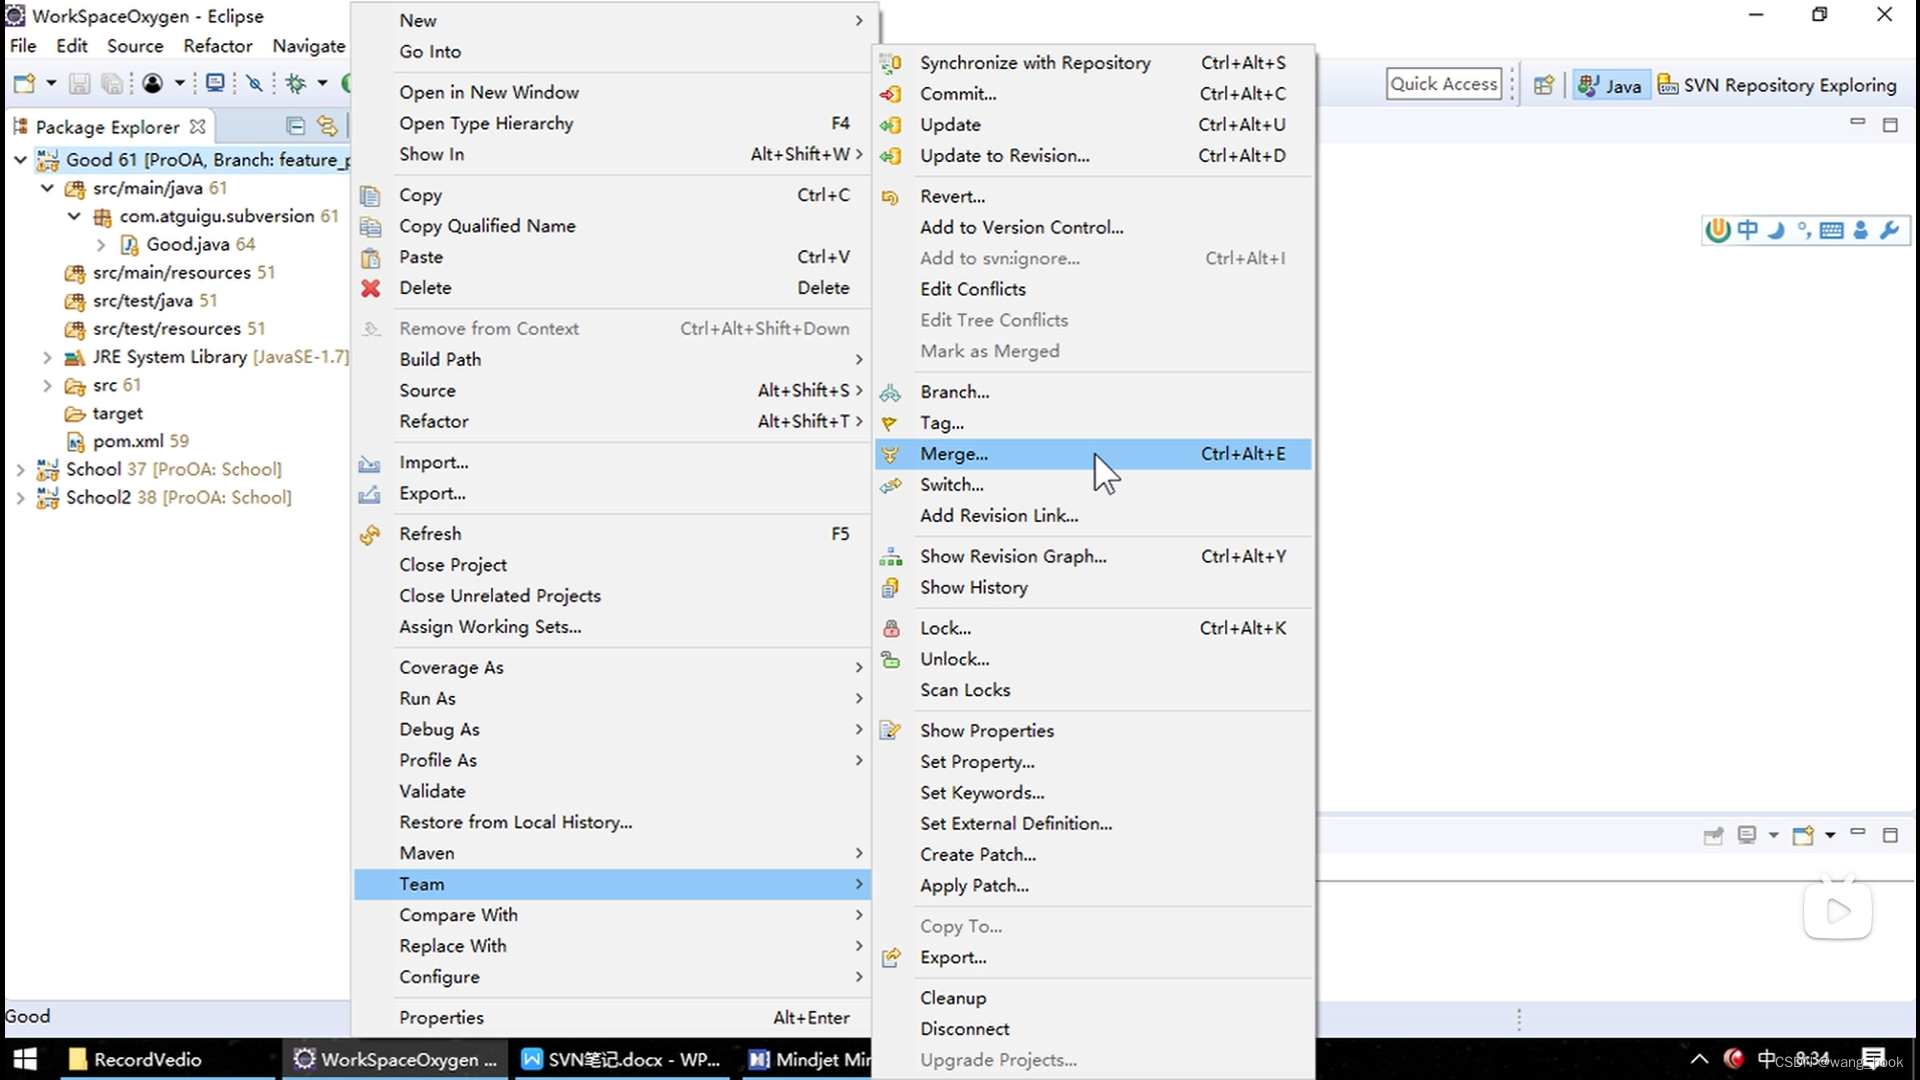Image resolution: width=1920 pixels, height=1080 pixels.
Task: Open the File menu
Action: pyautogui.click(x=23, y=46)
